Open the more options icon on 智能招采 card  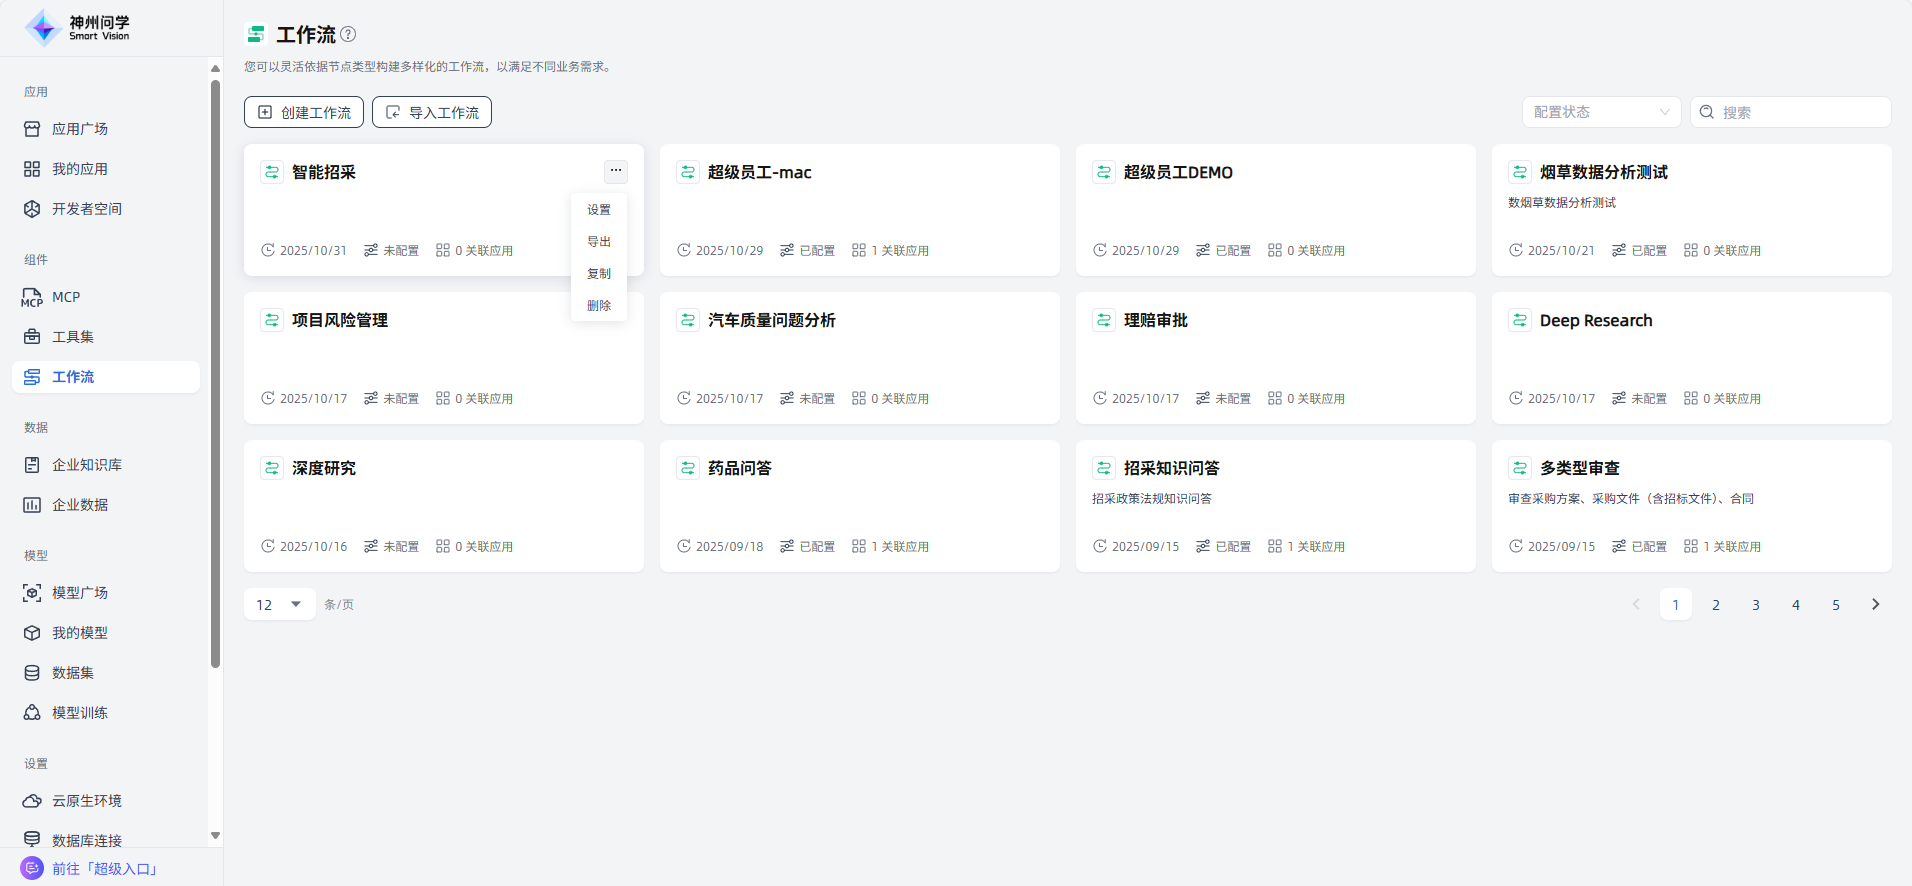click(x=616, y=171)
